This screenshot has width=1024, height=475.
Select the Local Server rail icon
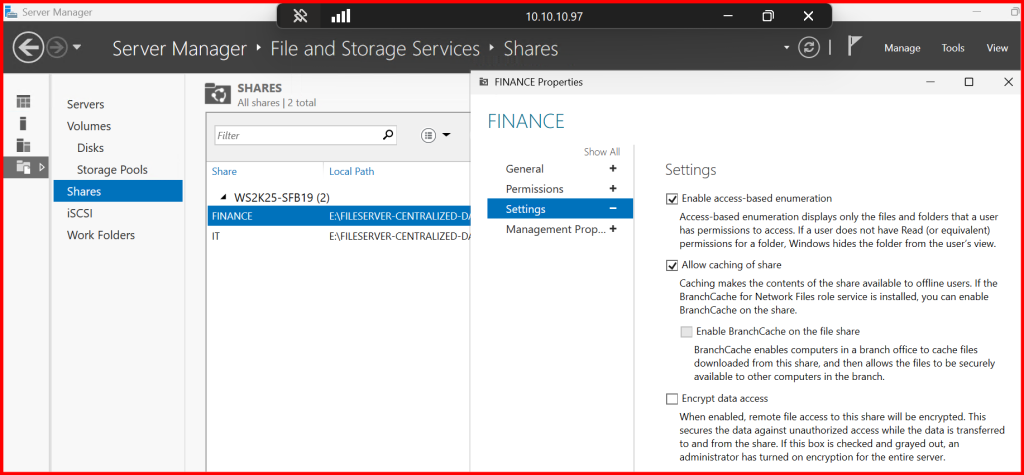(x=23, y=123)
